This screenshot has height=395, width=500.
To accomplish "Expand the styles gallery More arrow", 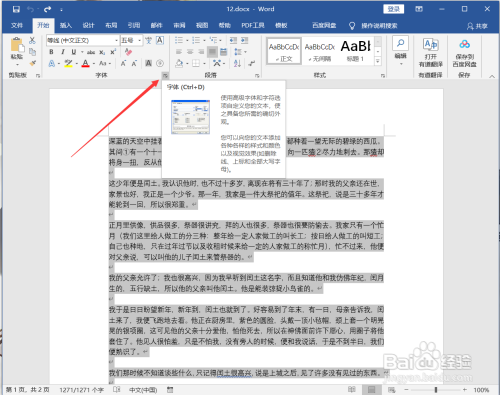I will 378,61.
